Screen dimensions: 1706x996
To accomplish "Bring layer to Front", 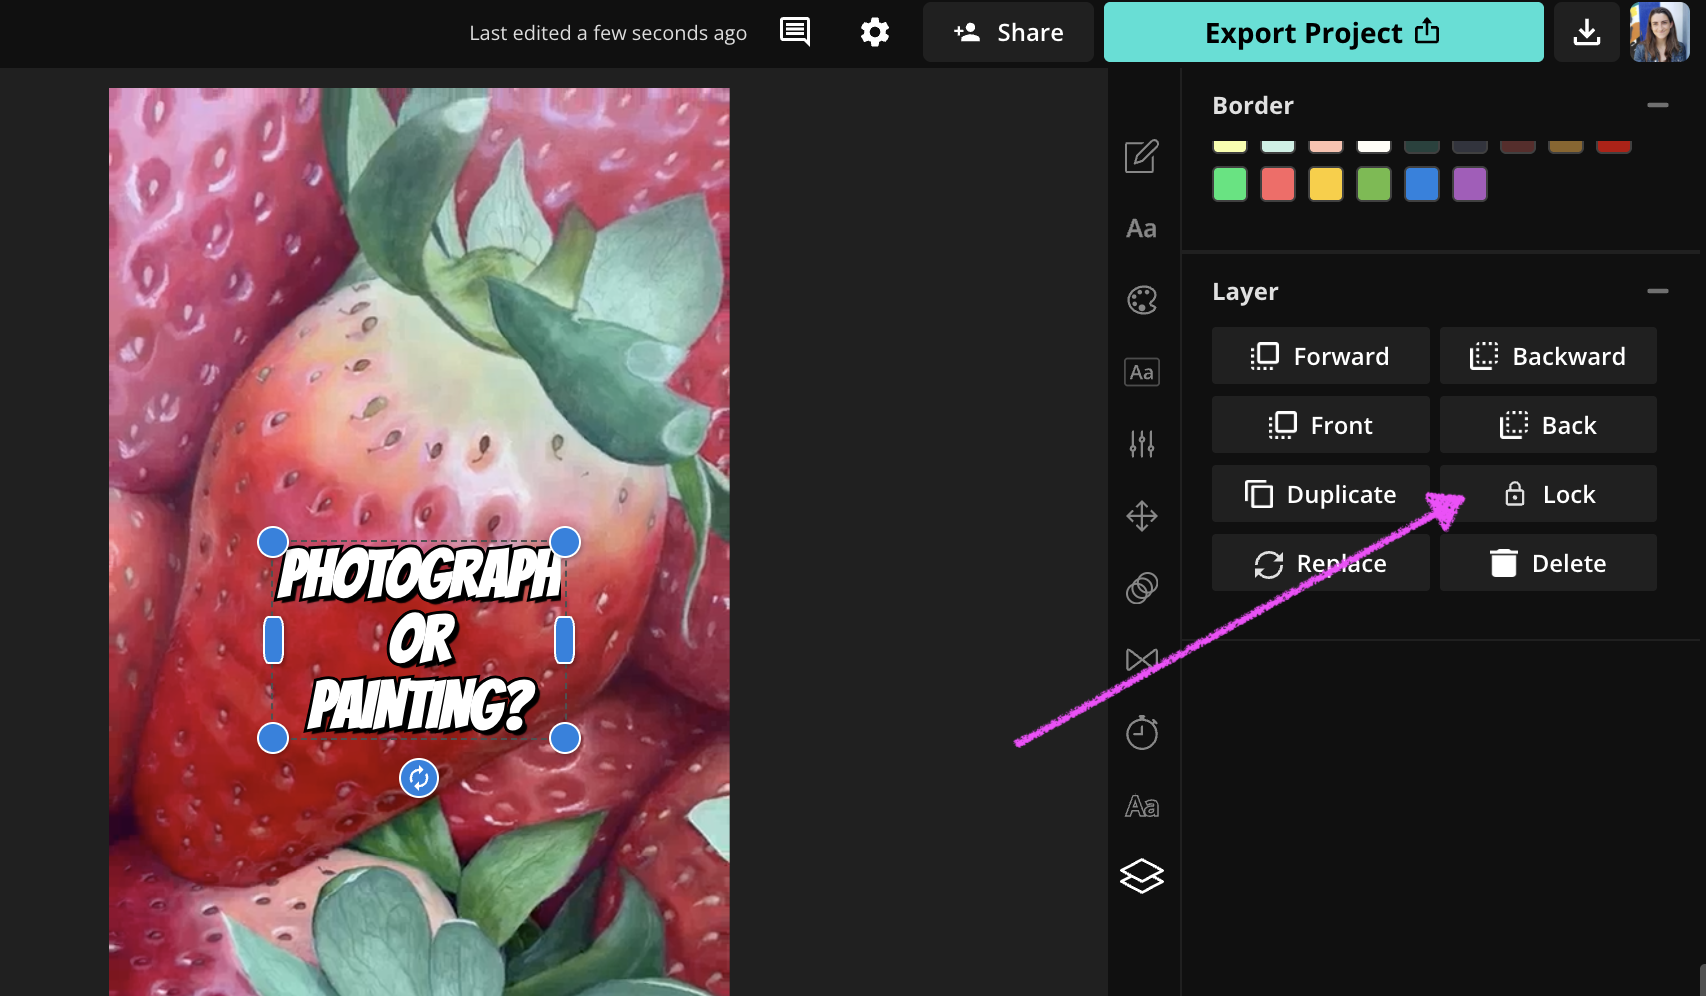I will (1320, 425).
